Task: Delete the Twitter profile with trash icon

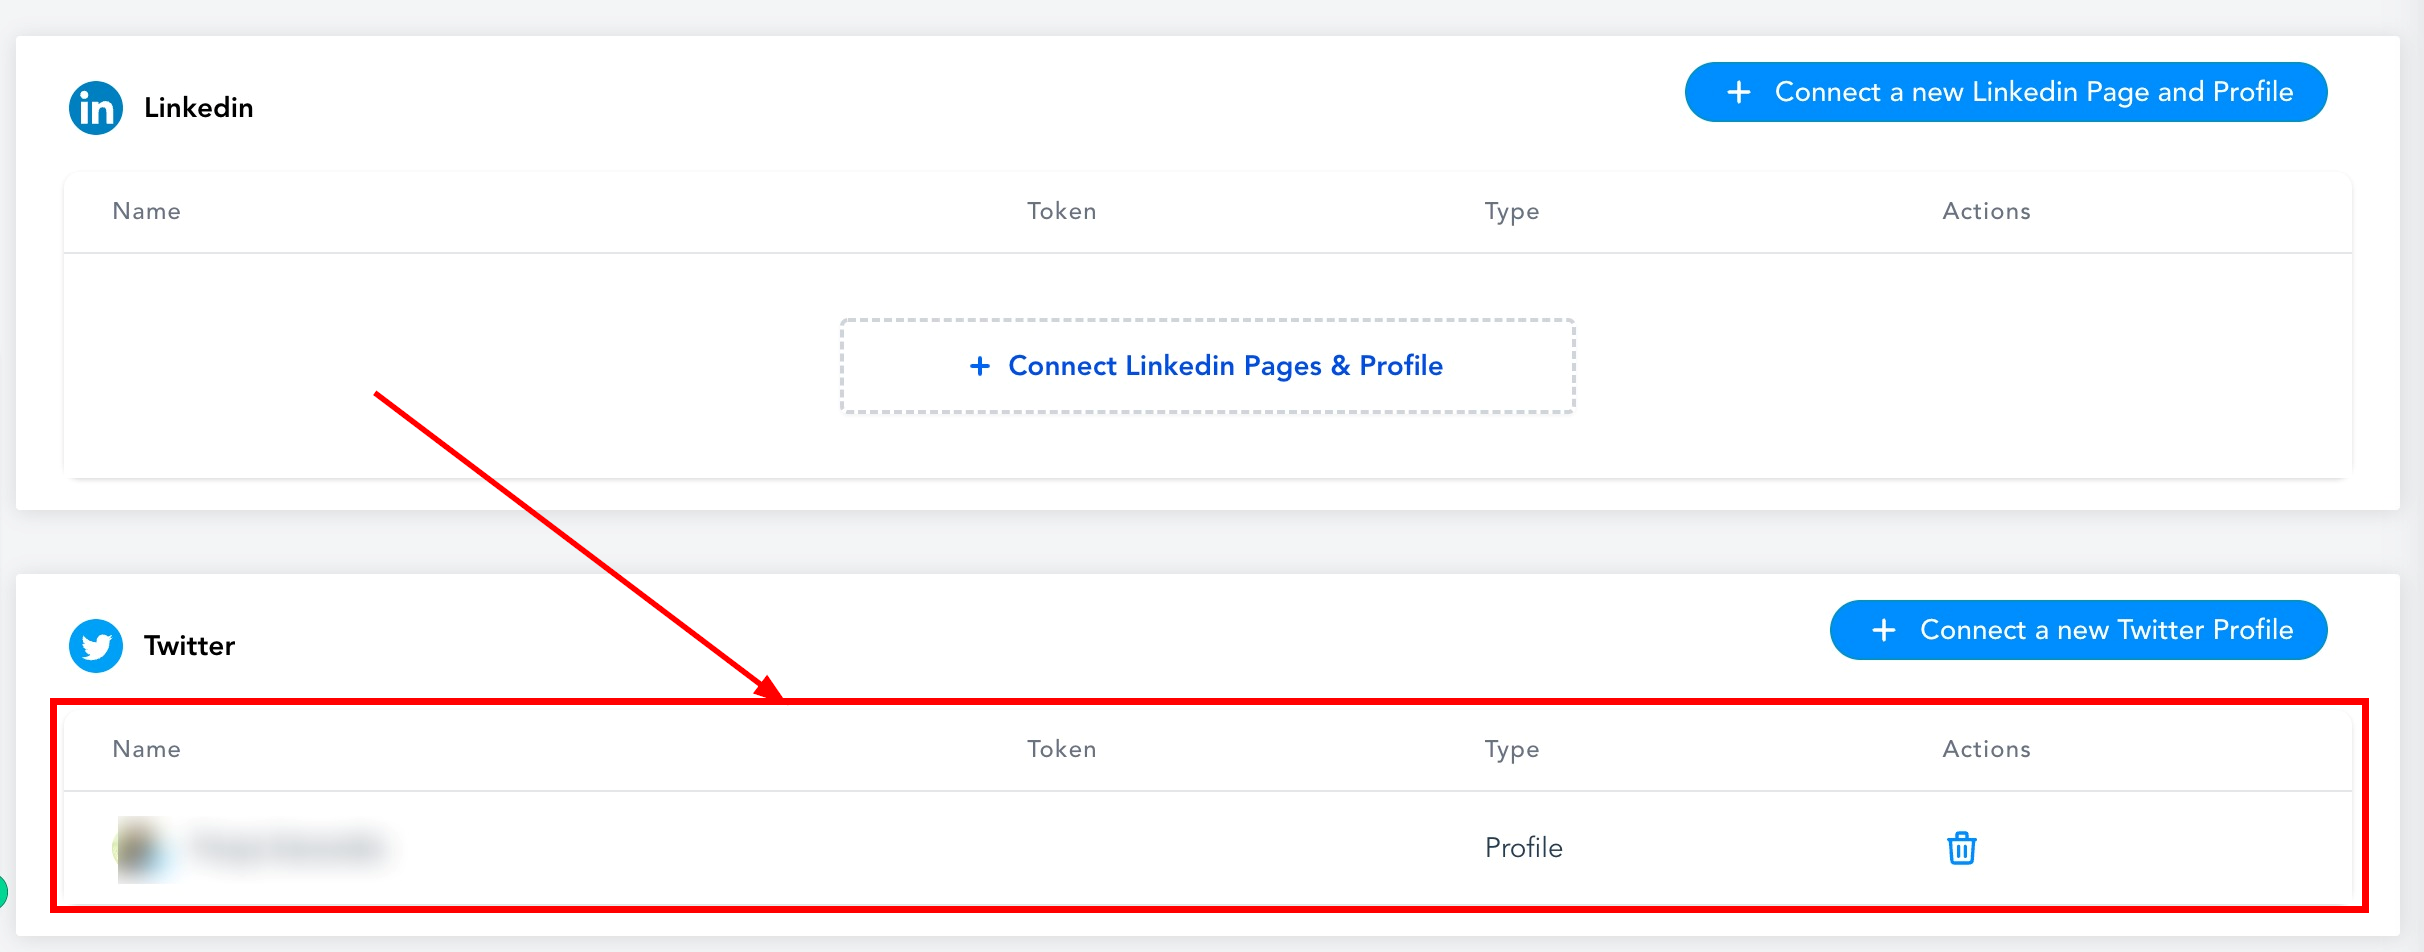Action: point(1961,848)
